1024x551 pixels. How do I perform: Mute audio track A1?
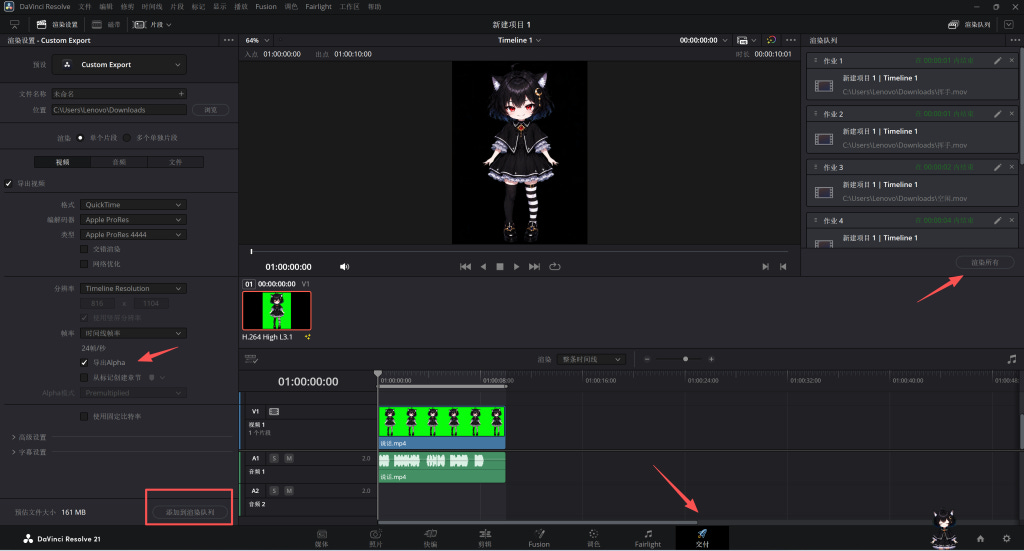pyautogui.click(x=289, y=458)
